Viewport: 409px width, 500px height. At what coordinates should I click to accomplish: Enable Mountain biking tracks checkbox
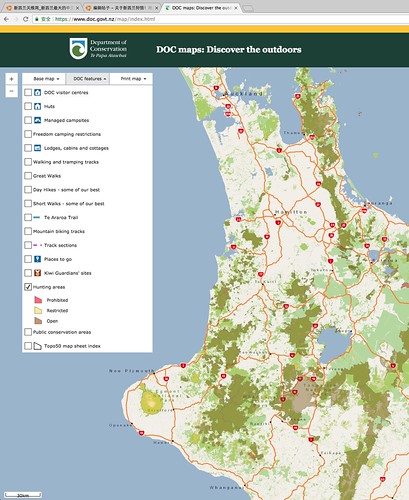tap(28, 231)
